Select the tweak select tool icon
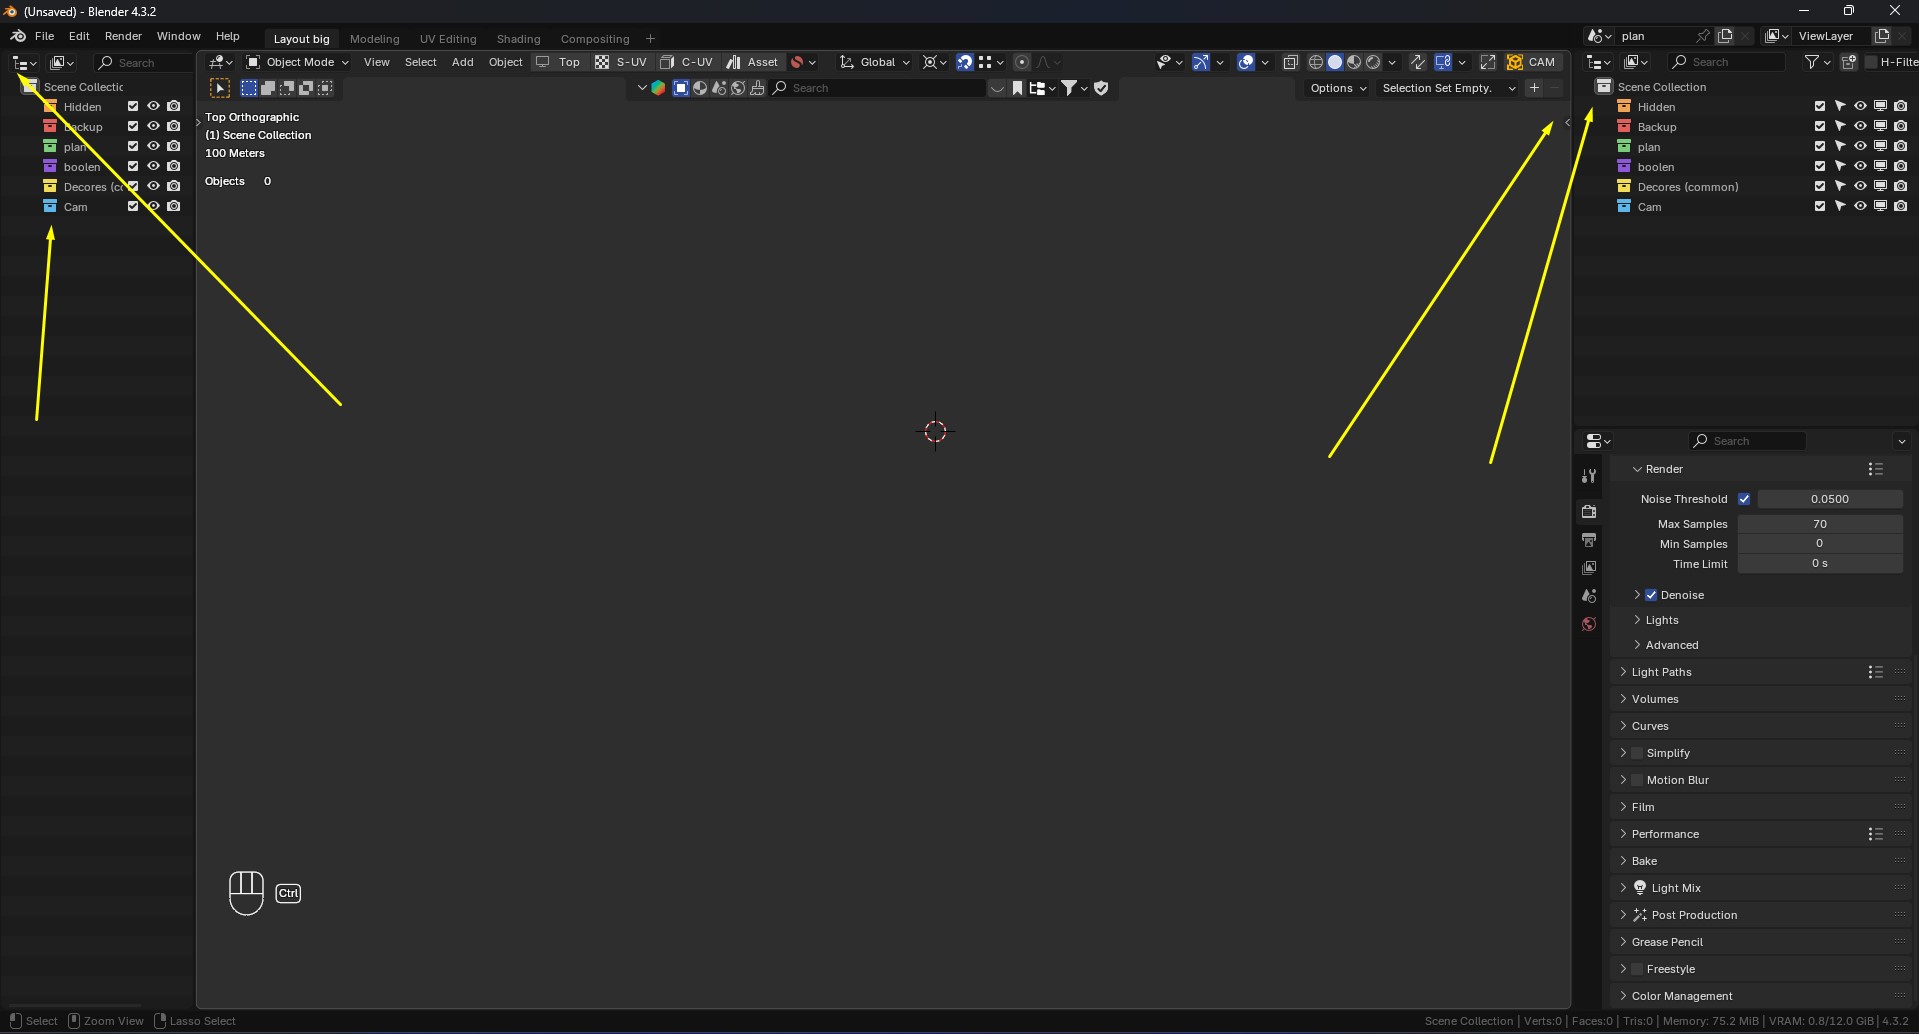This screenshot has width=1919, height=1034. (x=220, y=88)
